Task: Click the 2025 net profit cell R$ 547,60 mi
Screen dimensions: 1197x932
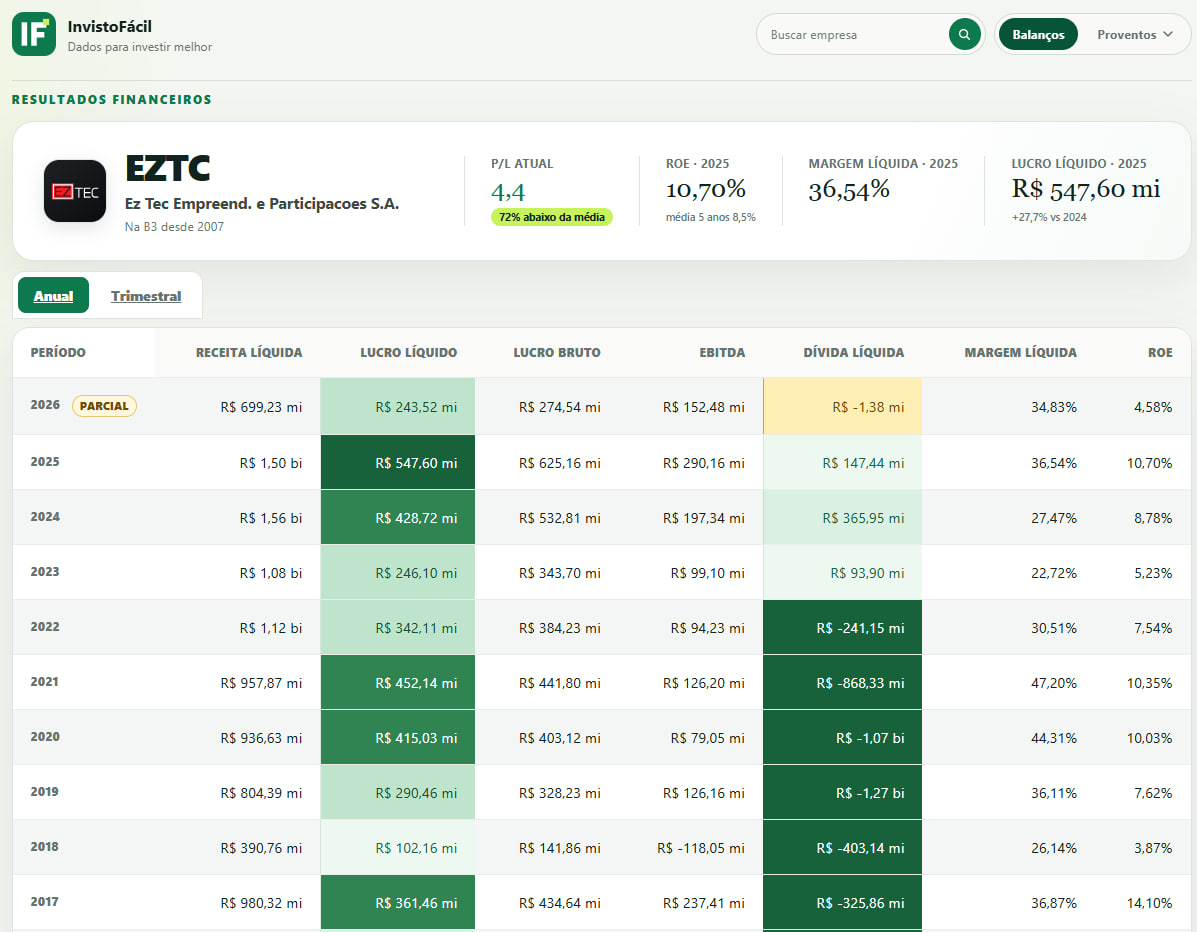Action: (x=398, y=463)
